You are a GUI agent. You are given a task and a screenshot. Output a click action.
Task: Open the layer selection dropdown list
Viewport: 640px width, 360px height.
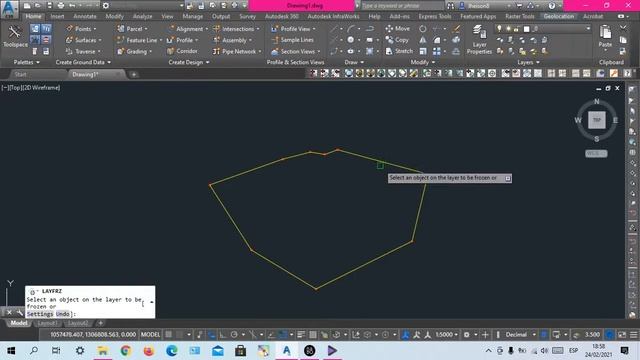pos(588,29)
